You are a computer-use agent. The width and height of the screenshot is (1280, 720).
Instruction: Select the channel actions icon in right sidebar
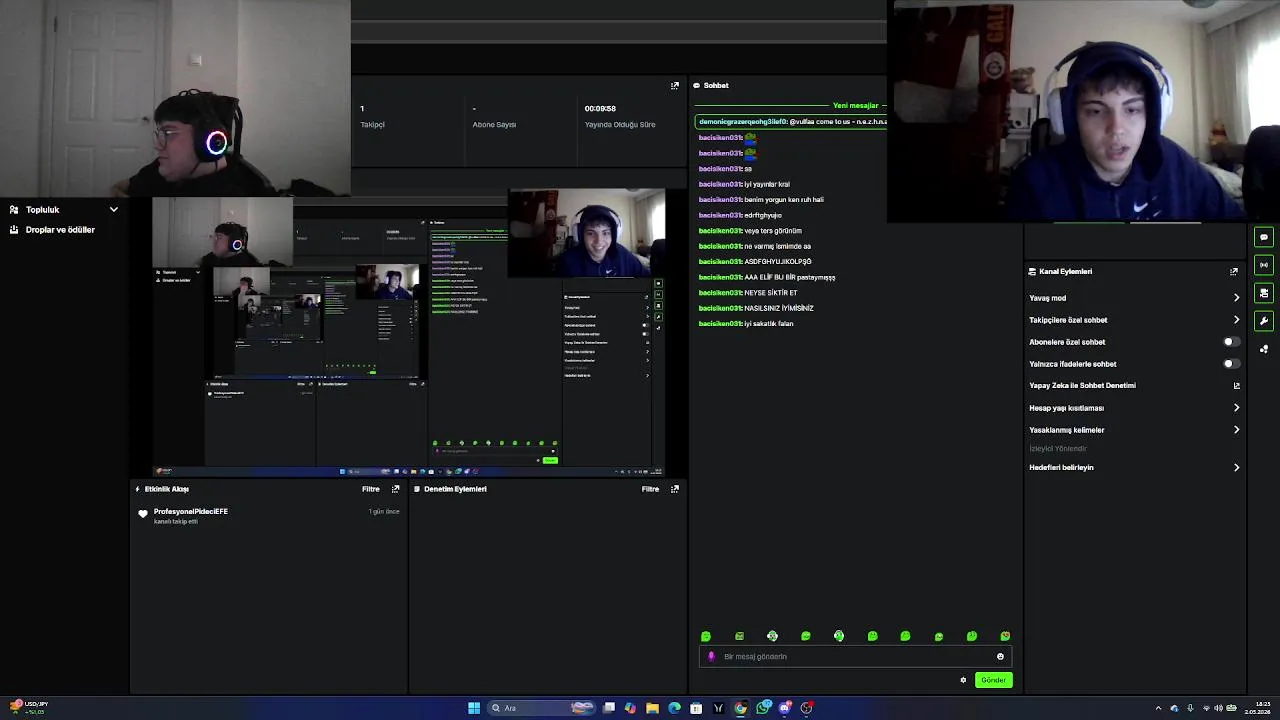(x=1264, y=293)
